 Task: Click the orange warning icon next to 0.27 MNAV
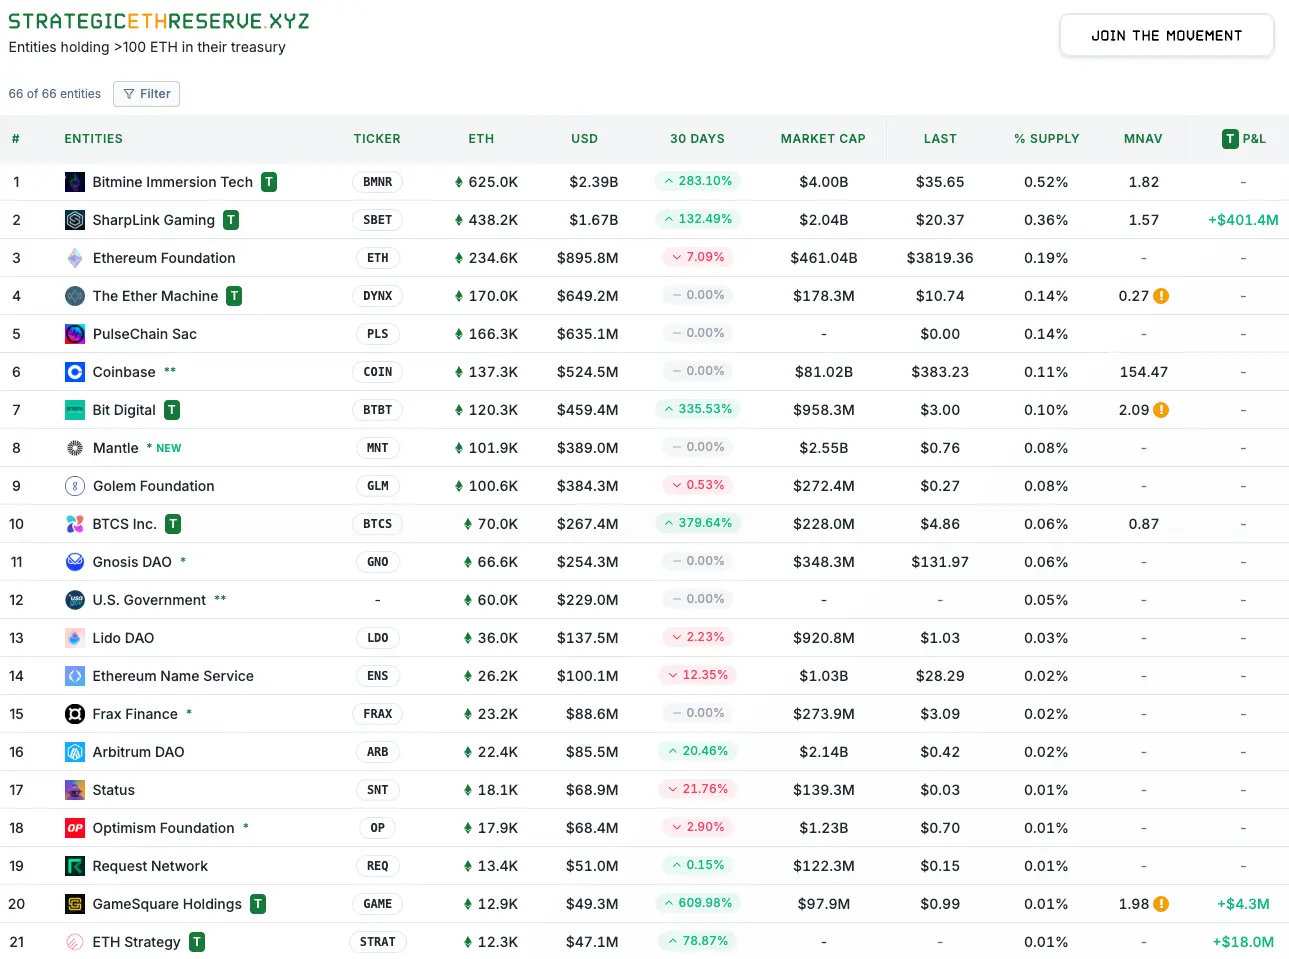pyautogui.click(x=1162, y=296)
